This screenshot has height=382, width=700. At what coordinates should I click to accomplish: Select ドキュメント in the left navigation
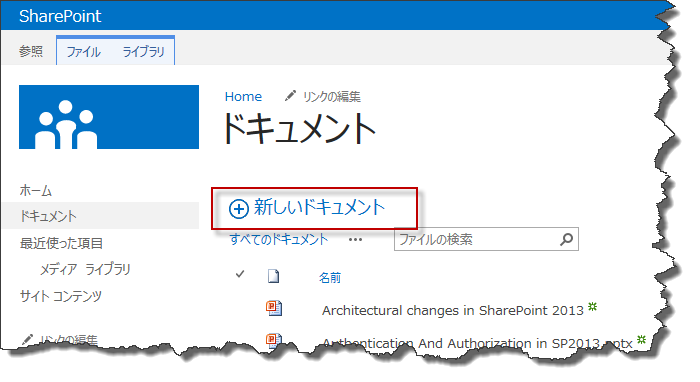pos(100,216)
